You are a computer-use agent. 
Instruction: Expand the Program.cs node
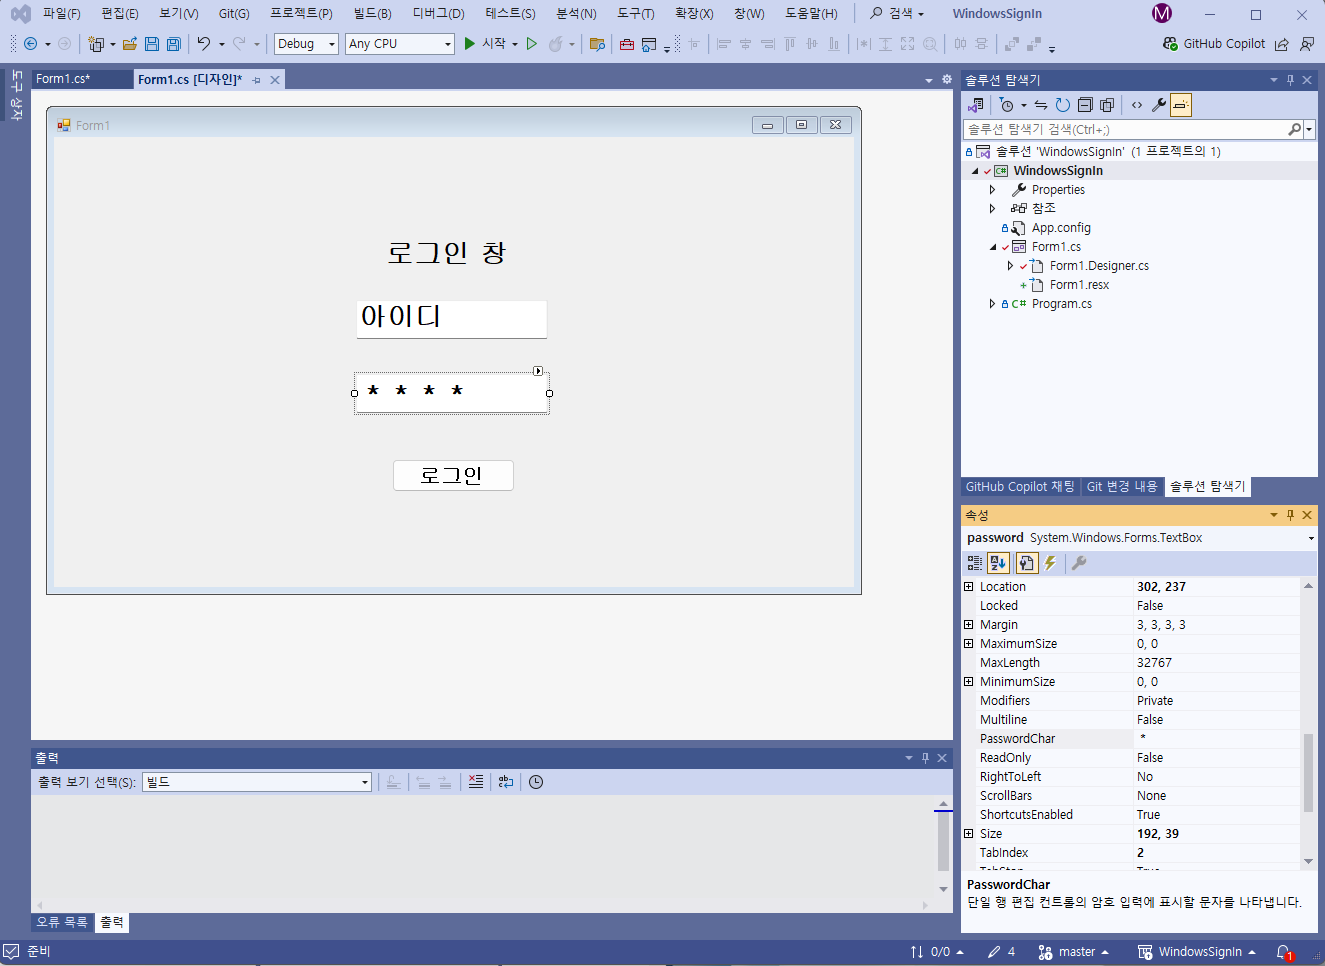point(992,304)
